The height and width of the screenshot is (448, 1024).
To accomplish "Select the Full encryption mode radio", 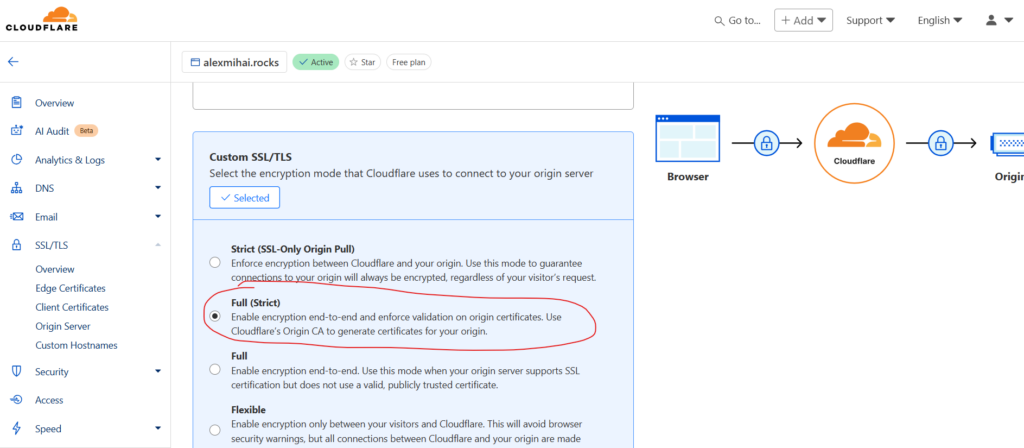I will point(215,370).
